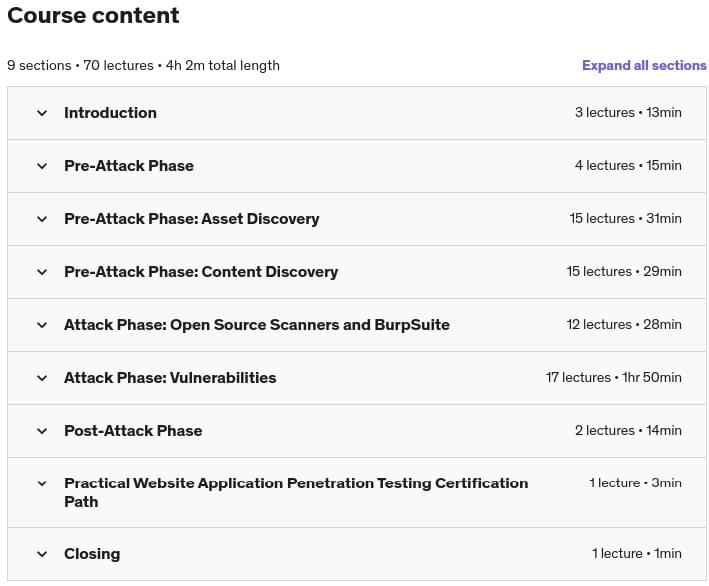Viewport: 709px width, 586px height.
Task: Open Practical Website Application Penetration Testing section
Action: pos(296,492)
